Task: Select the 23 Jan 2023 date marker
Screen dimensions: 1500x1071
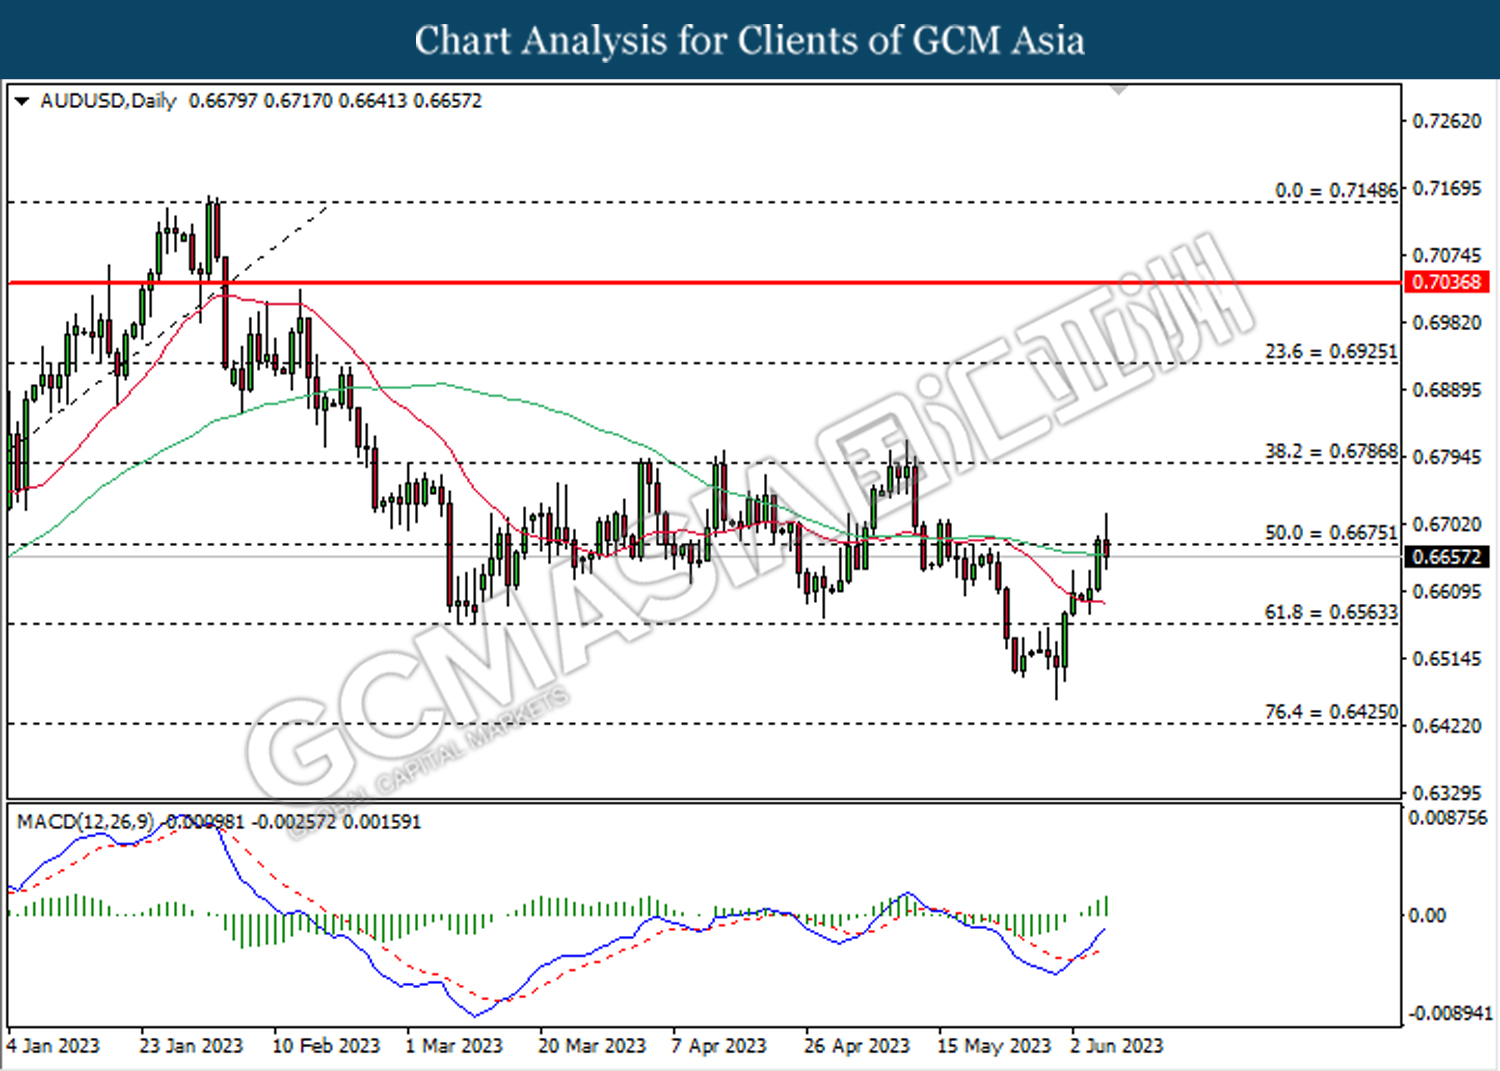Action: tap(191, 1046)
